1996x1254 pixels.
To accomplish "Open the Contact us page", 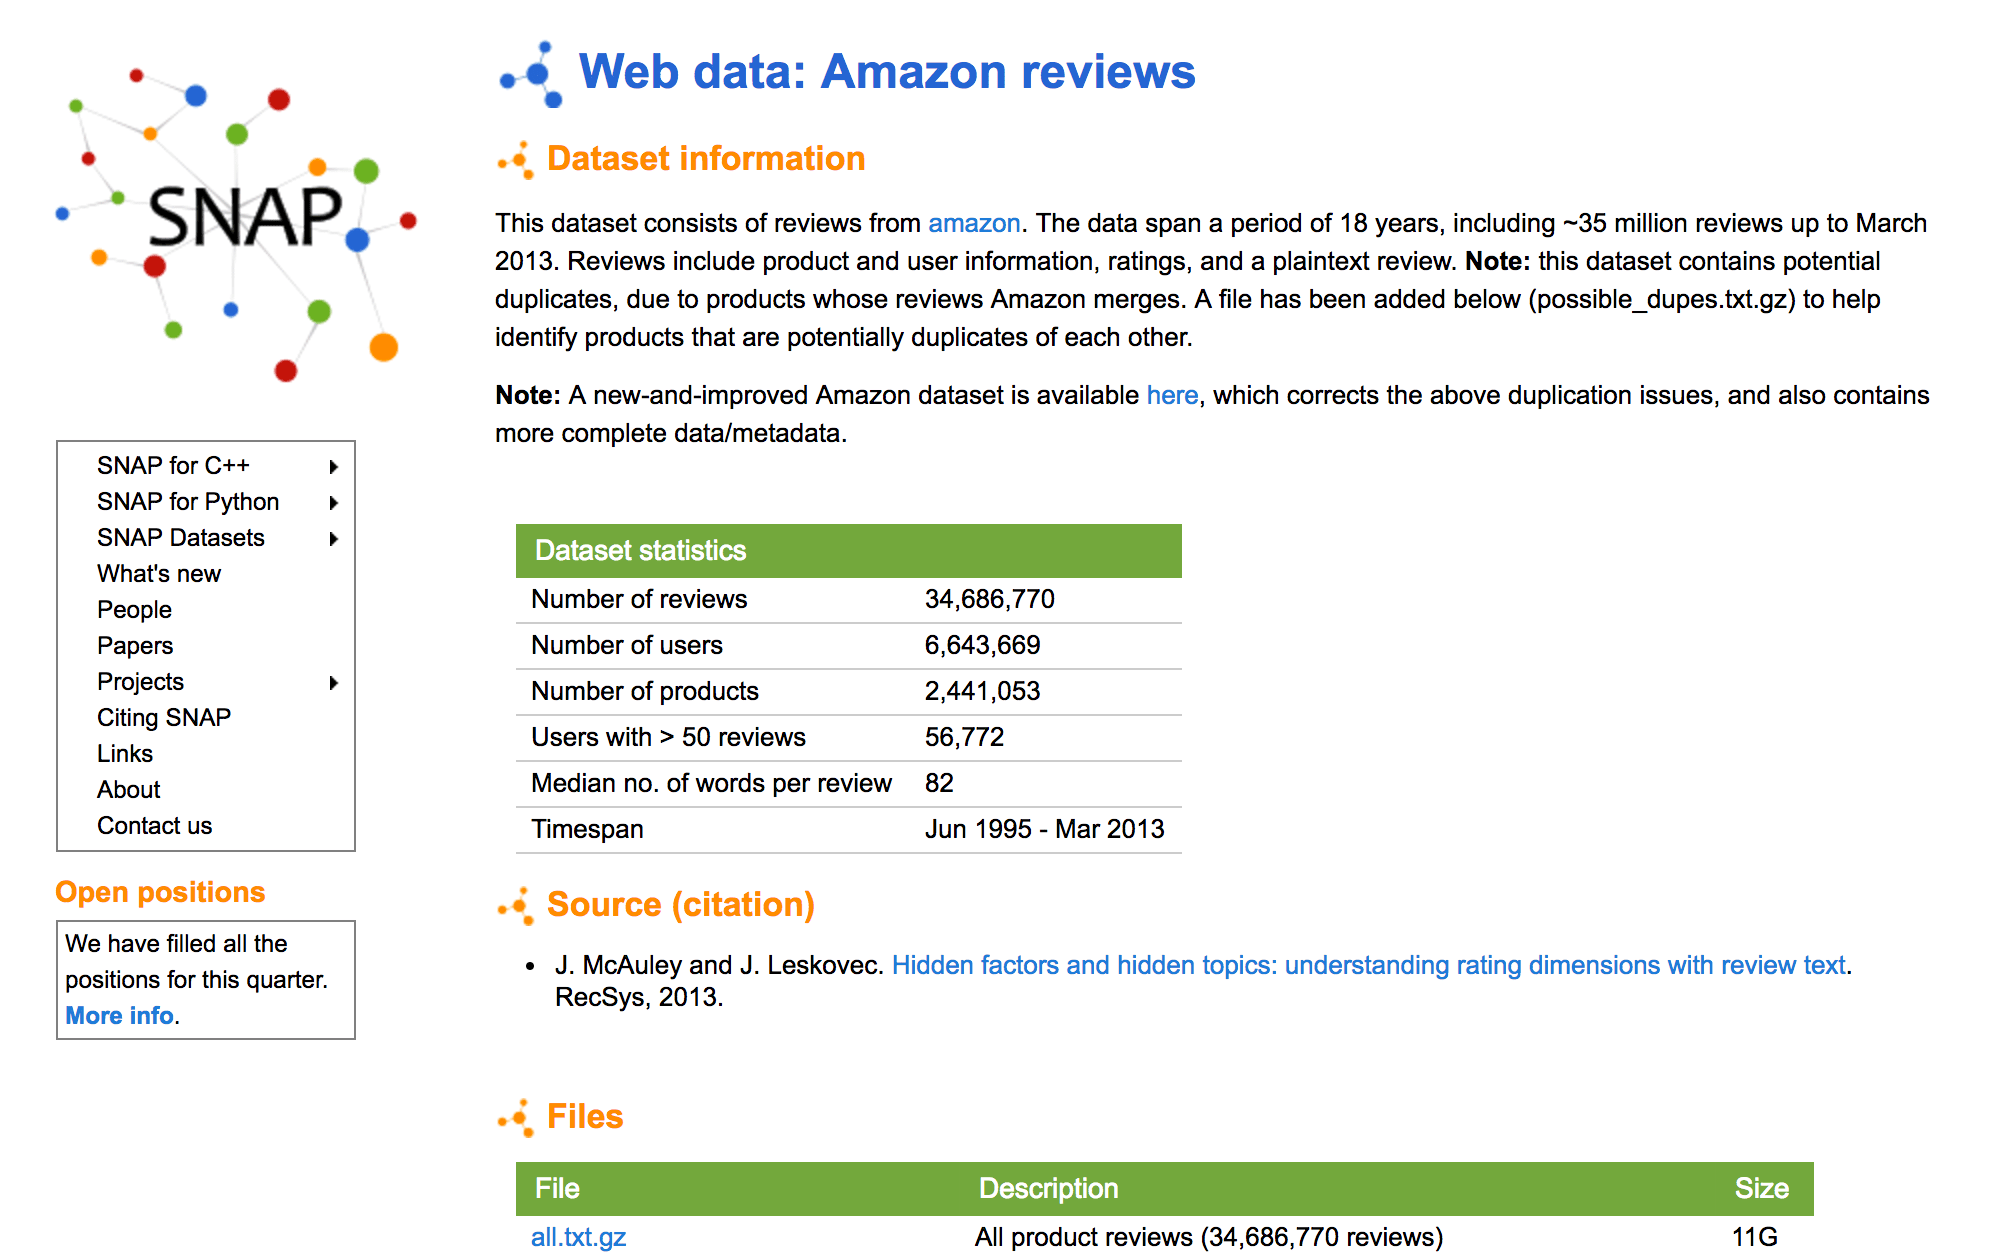I will pyautogui.click(x=155, y=826).
